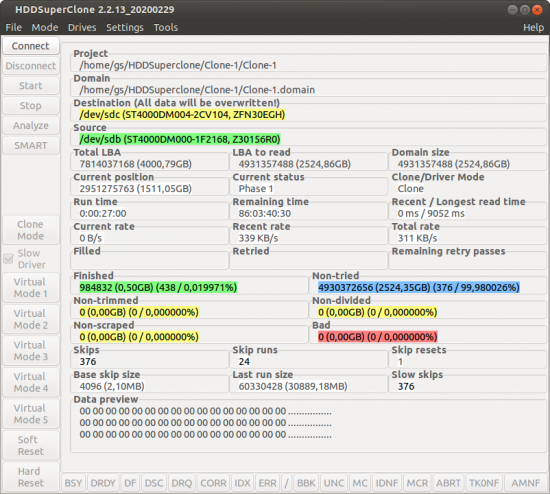Click the Non-trimmed value field
This screenshot has width=550, height=494.
click(139, 312)
